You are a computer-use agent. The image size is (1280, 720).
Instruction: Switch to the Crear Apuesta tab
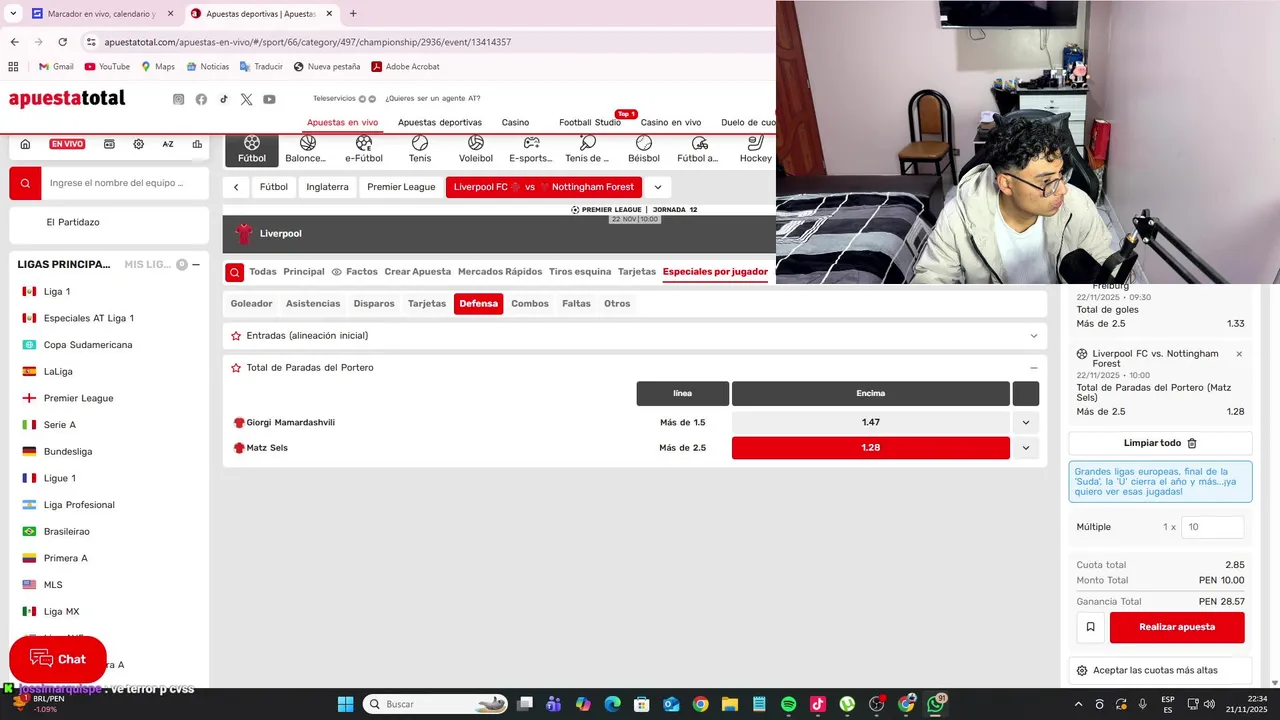tap(418, 272)
